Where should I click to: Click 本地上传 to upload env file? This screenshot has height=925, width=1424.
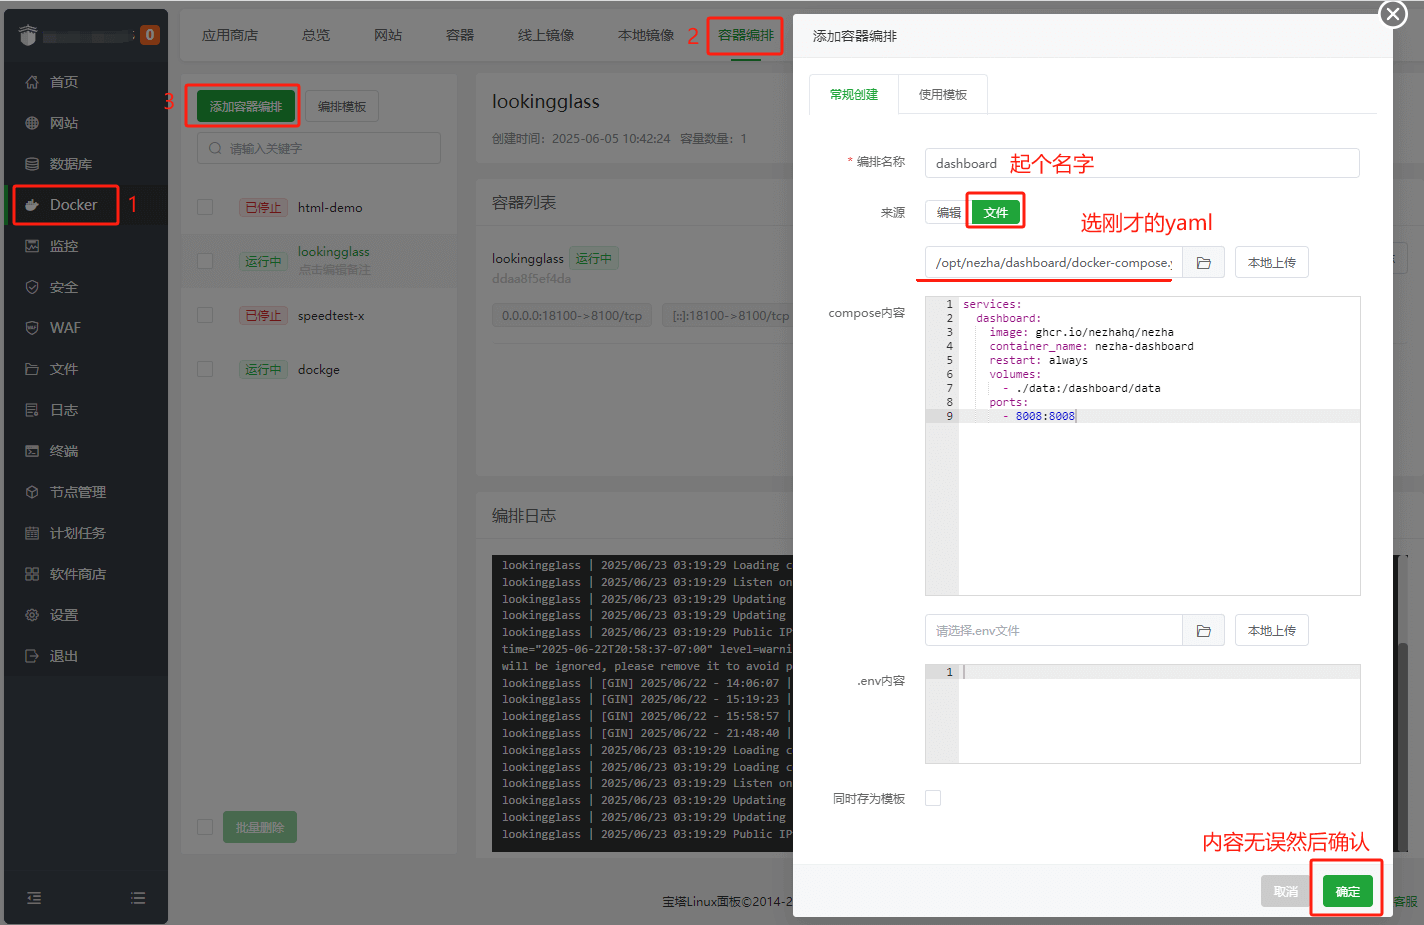pyautogui.click(x=1271, y=630)
